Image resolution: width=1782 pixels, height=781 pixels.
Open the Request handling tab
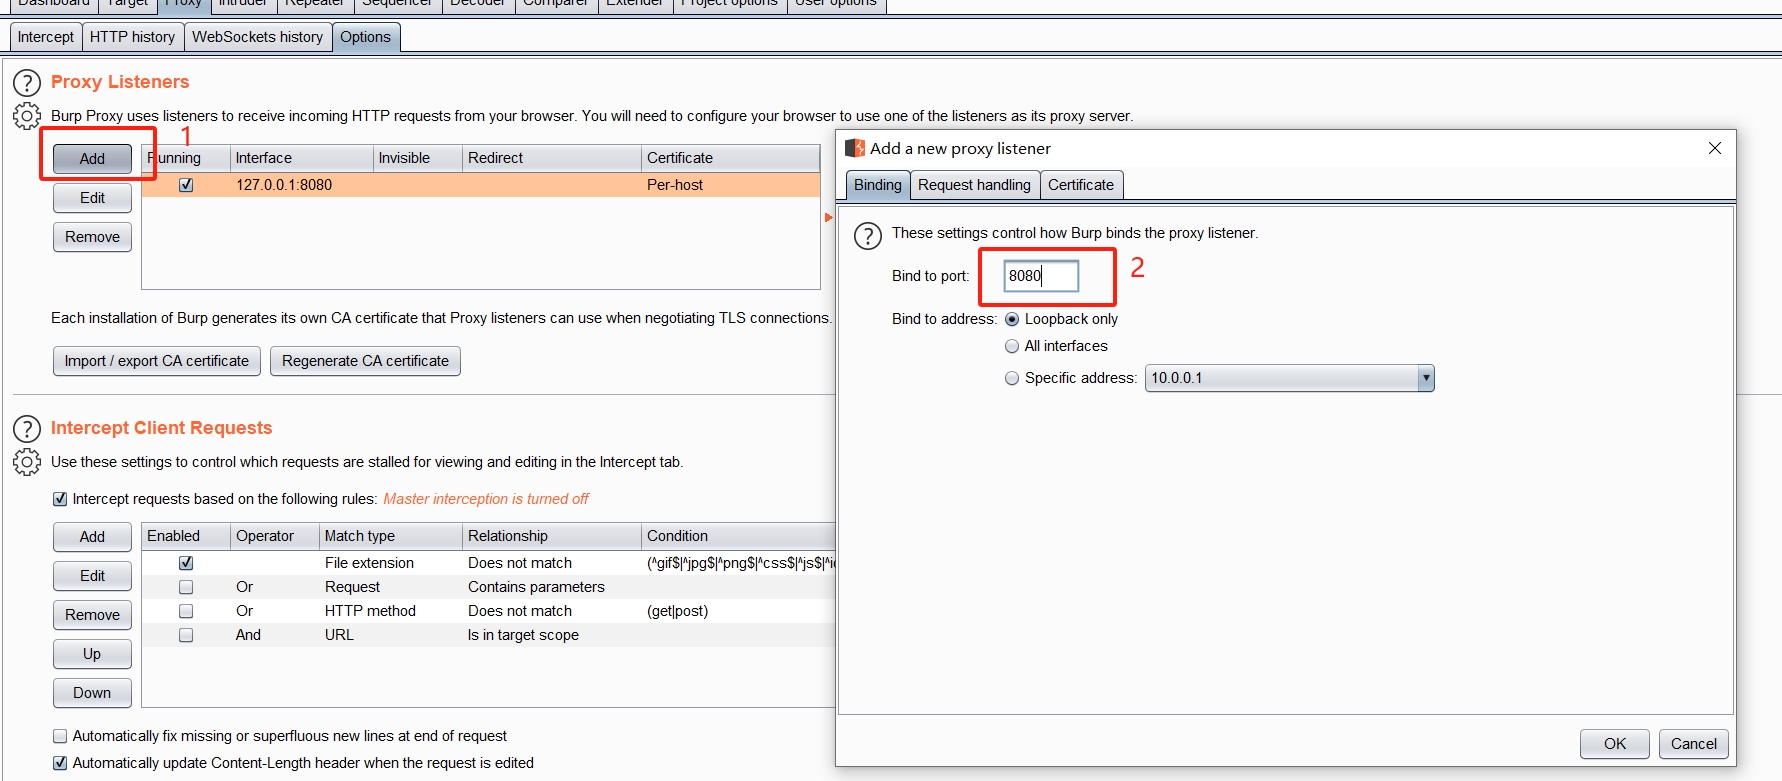pyautogui.click(x=974, y=185)
